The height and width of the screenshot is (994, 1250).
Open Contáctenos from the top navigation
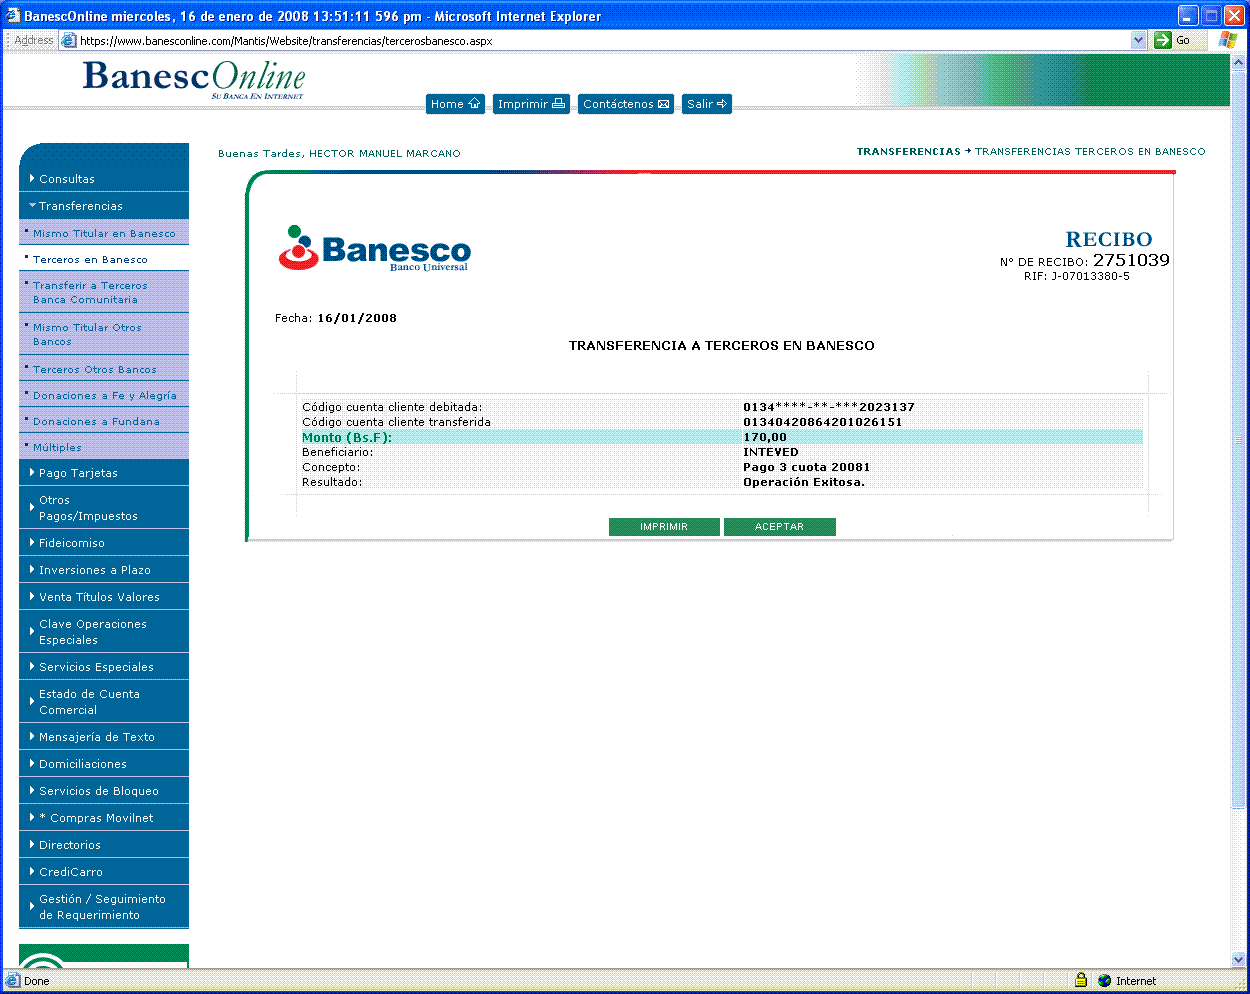(626, 104)
